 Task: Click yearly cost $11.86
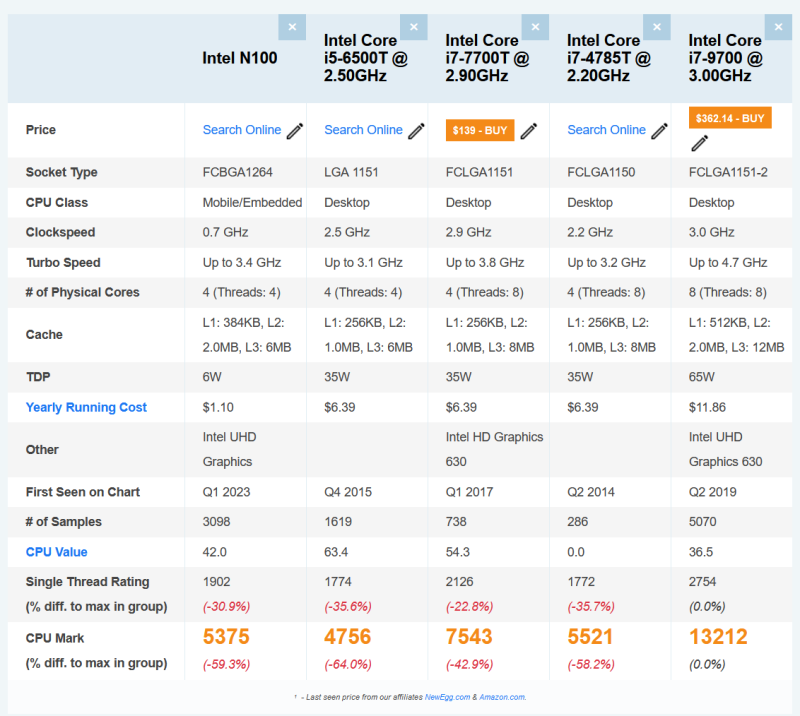click(707, 407)
